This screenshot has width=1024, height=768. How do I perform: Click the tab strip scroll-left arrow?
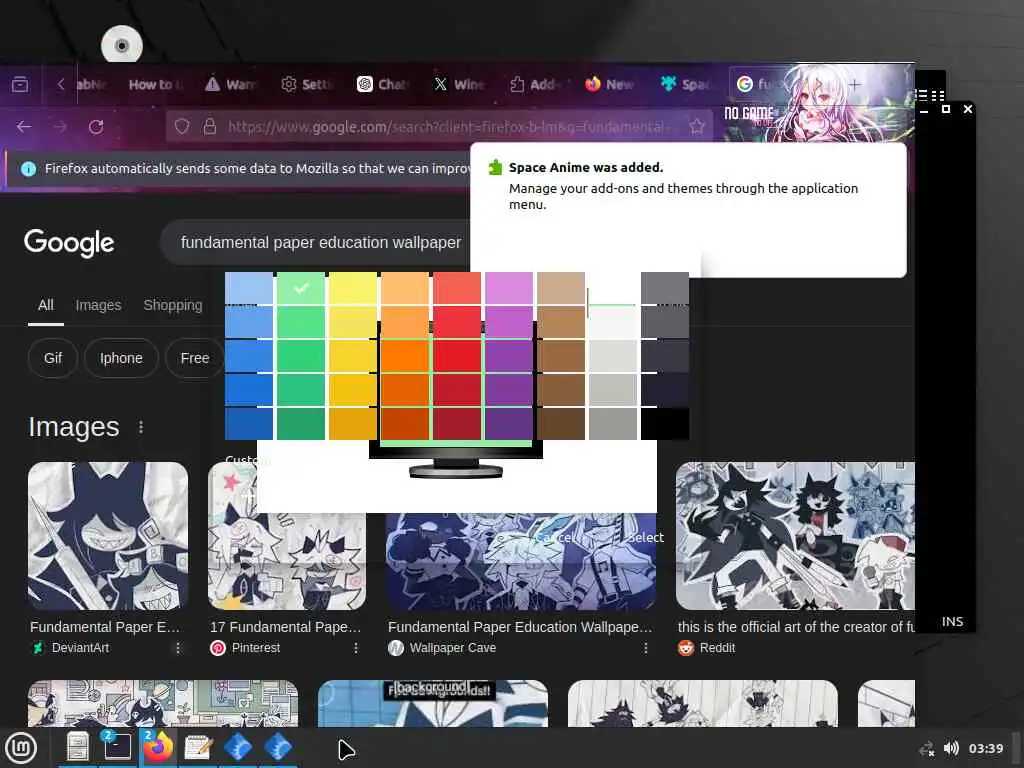click(61, 84)
